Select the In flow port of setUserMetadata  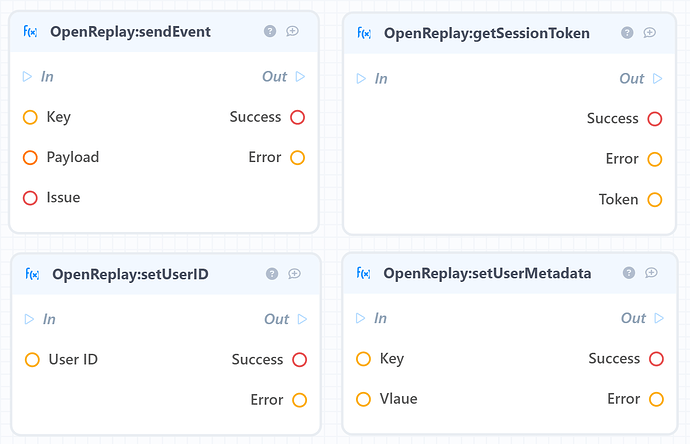pyautogui.click(x=360, y=318)
